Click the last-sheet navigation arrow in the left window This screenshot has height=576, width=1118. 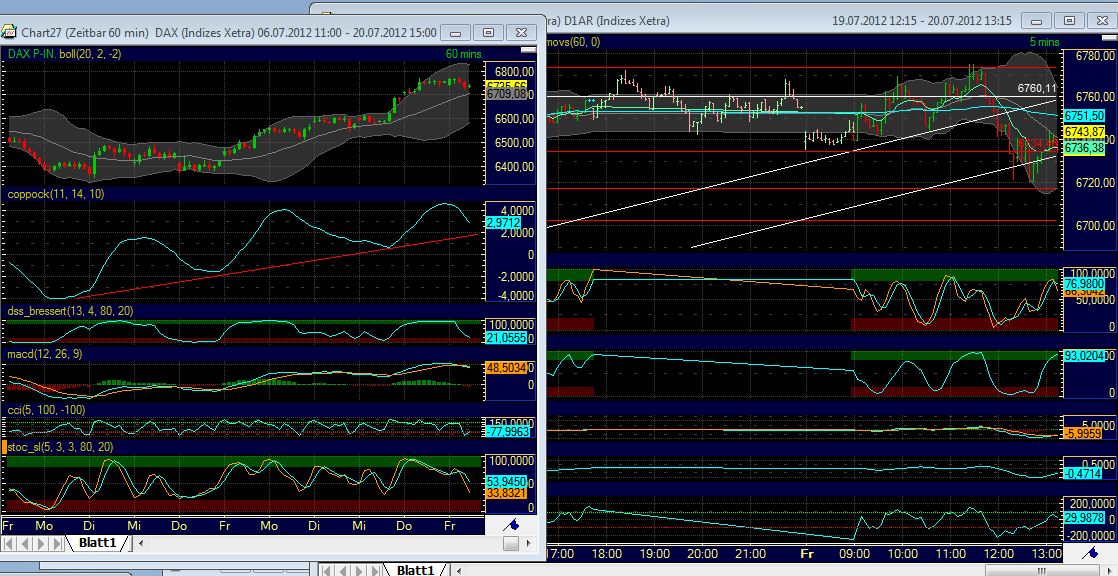[x=57, y=543]
